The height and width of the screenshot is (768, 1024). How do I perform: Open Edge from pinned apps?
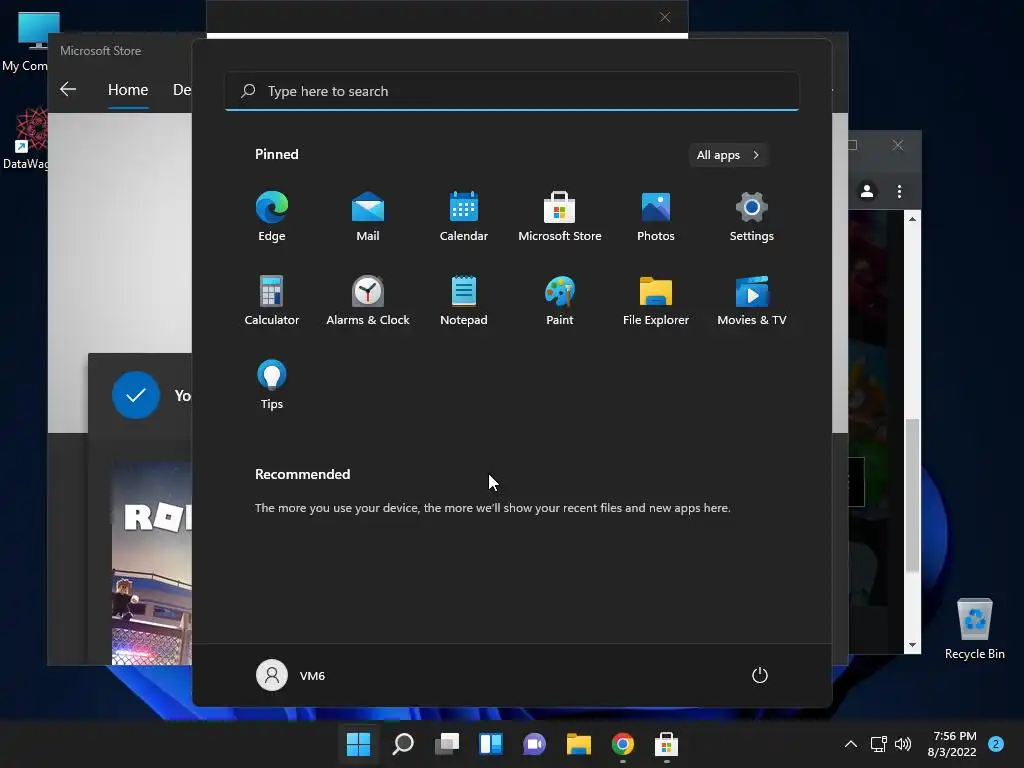coord(272,216)
